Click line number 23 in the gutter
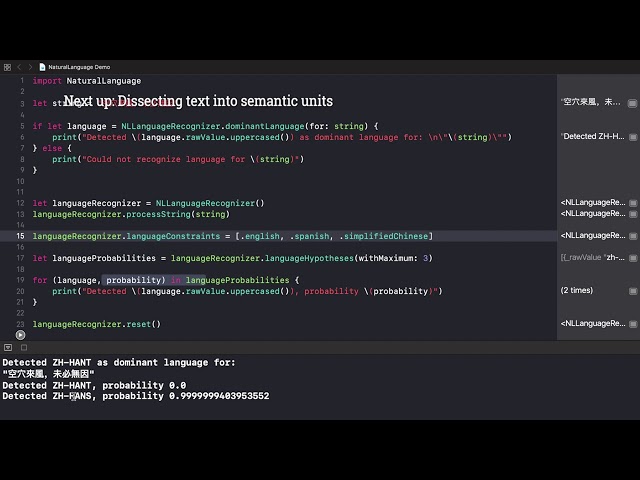Viewport: 640px width, 480px height. click(20, 324)
